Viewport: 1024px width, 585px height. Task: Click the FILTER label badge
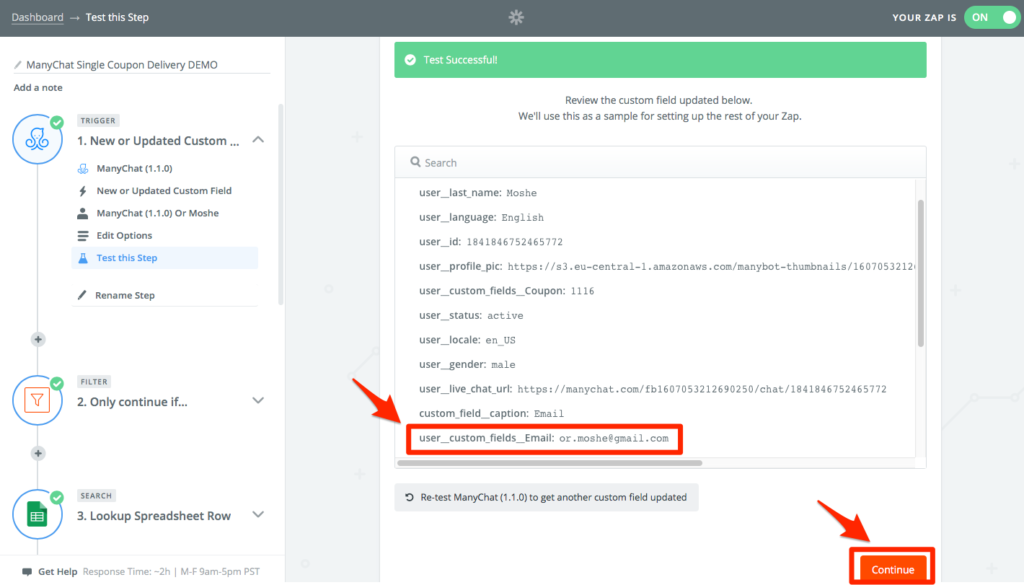[94, 382]
